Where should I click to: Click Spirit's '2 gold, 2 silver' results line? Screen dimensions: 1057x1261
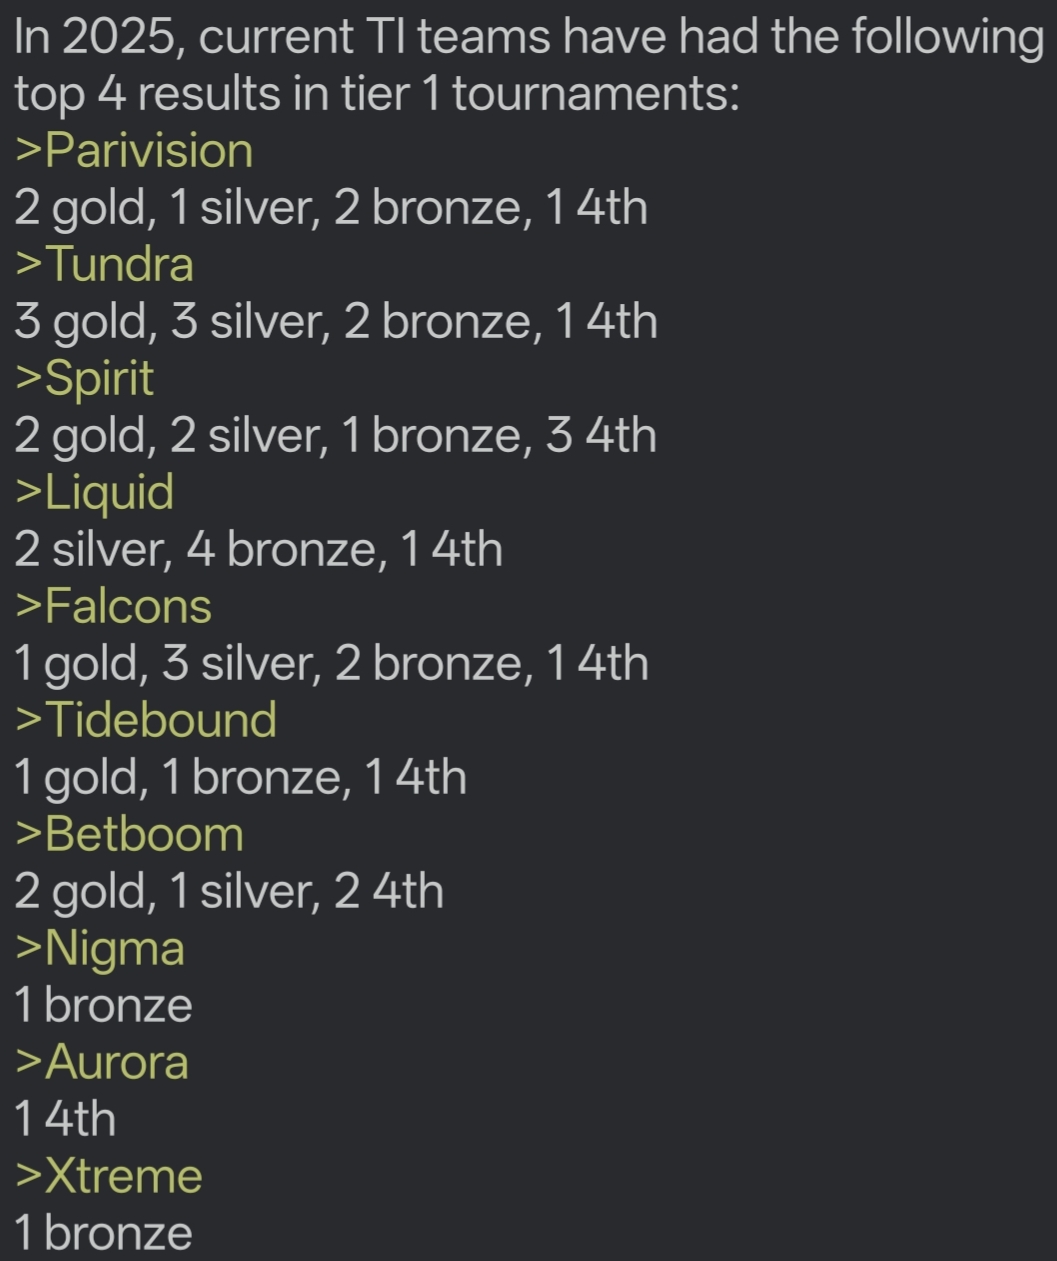335,436
